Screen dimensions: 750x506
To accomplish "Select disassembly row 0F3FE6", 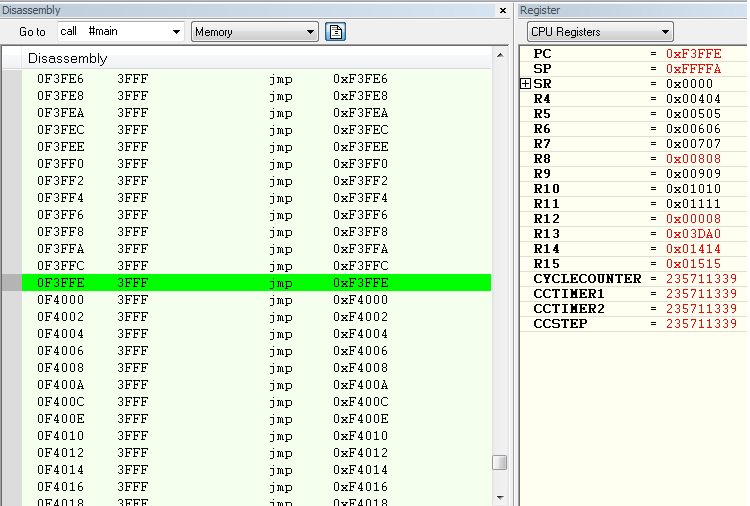I will coord(256,78).
